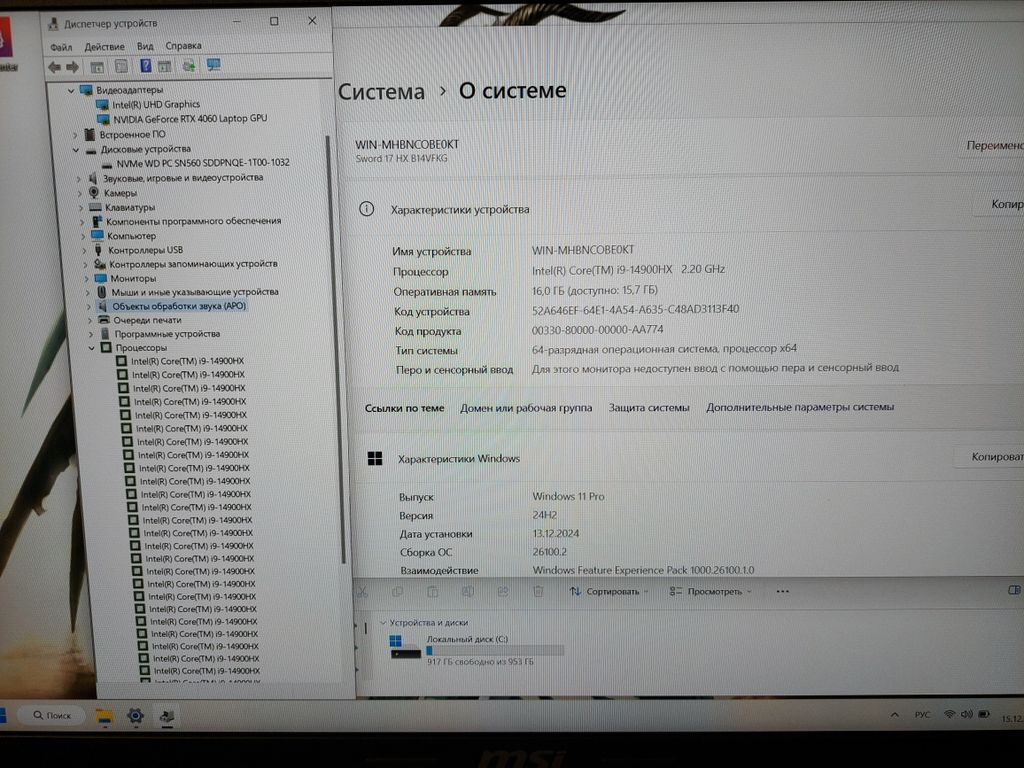The image size is (1024, 768).
Task: Open File Explorer from the taskbar
Action: point(104,716)
